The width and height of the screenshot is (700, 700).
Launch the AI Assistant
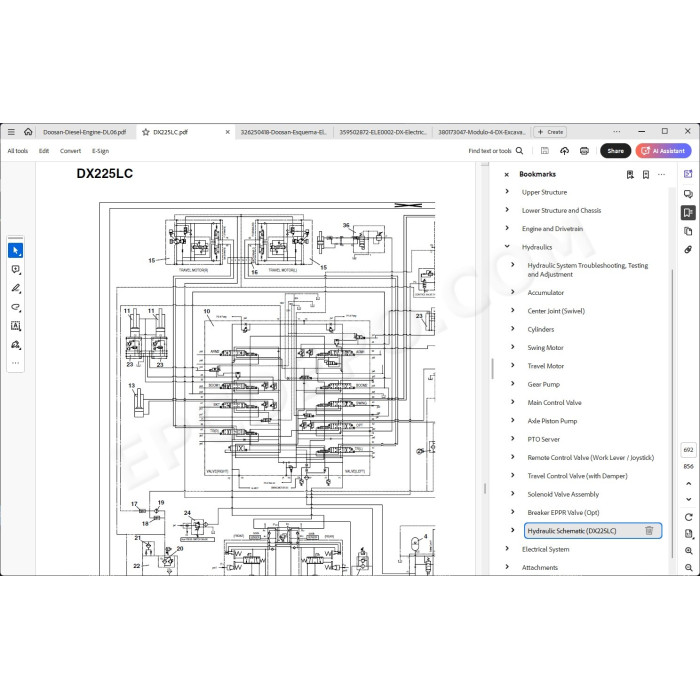pos(663,151)
